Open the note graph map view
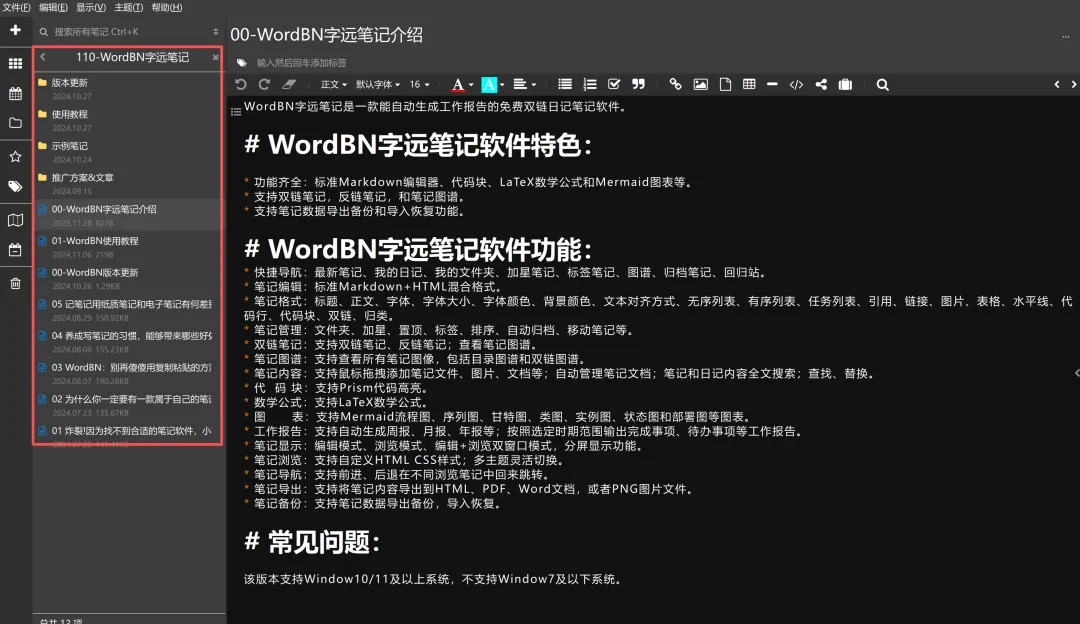Viewport: 1080px width, 624px height. pos(15,220)
